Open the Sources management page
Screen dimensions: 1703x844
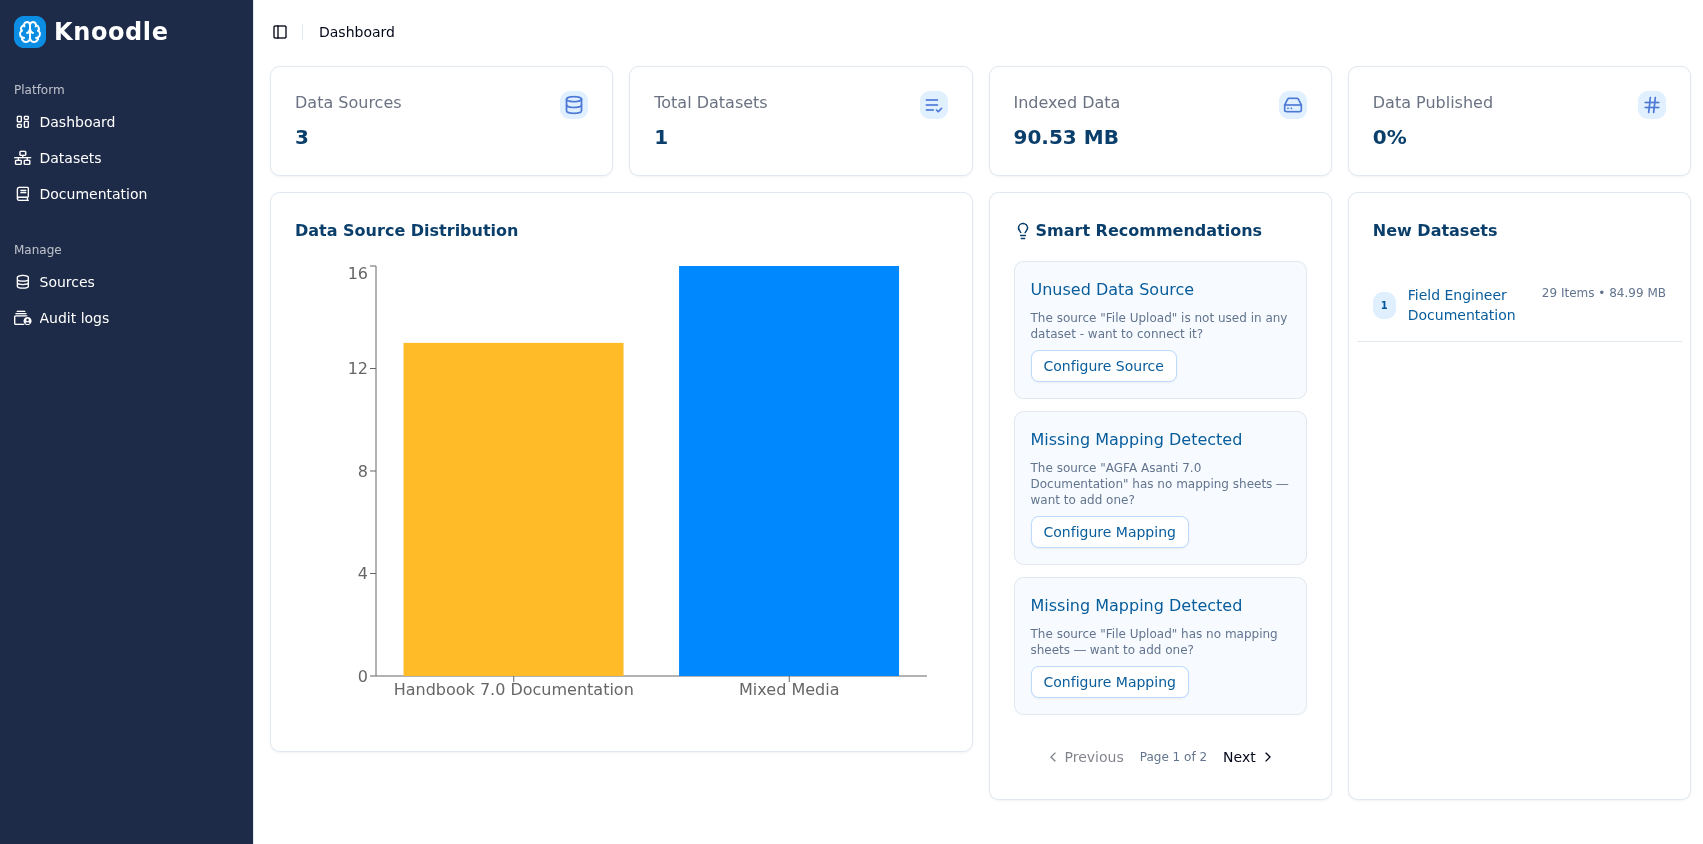67,282
